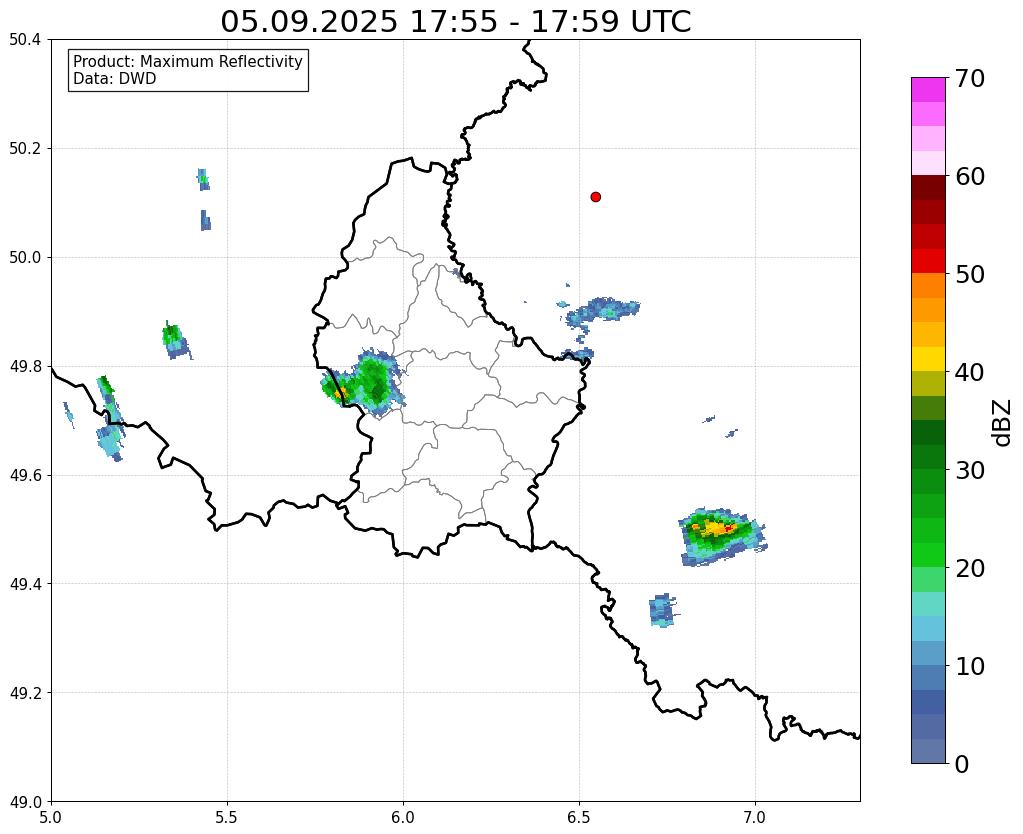Click latitude axis label 50.4
Viewport: 1023px width, 834px height.
click(x=25, y=40)
